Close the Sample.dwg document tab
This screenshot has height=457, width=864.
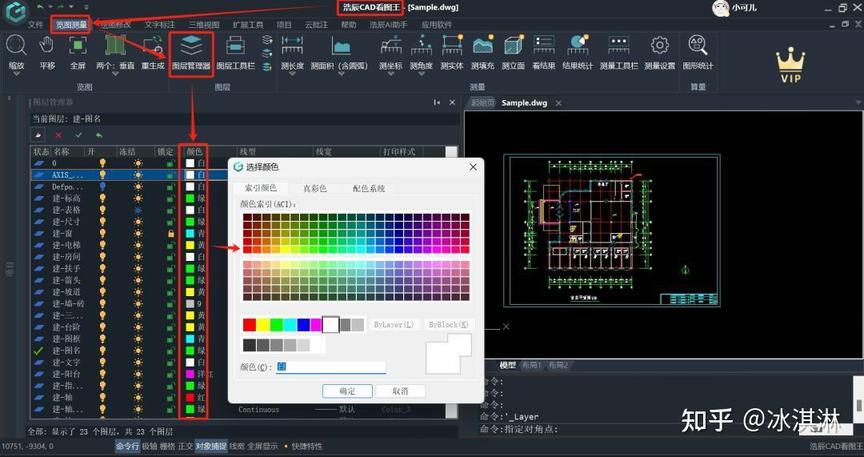(x=558, y=103)
